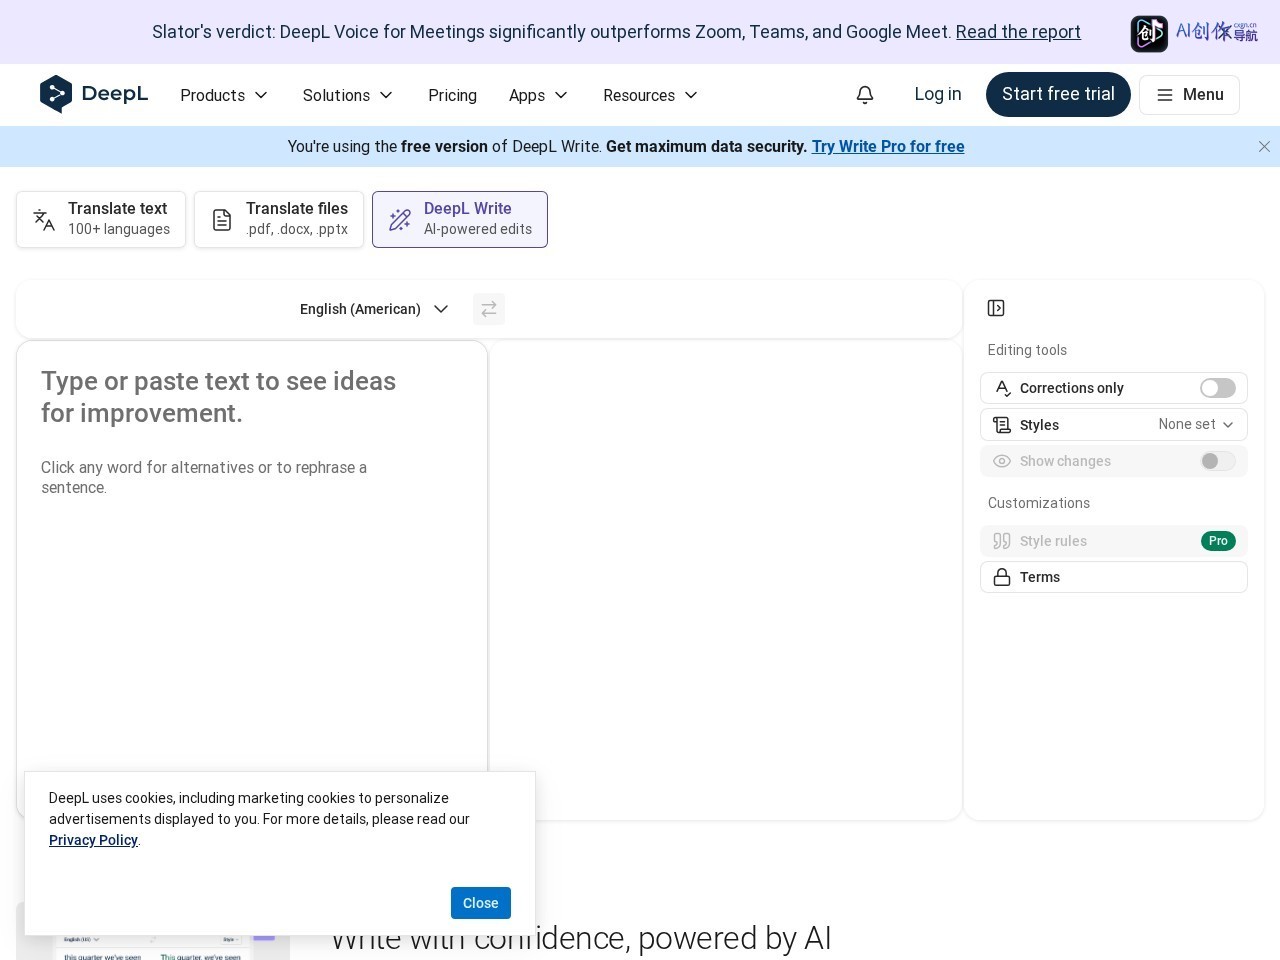Open the notifications bell
Viewport: 1280px width, 960px height.
click(865, 95)
